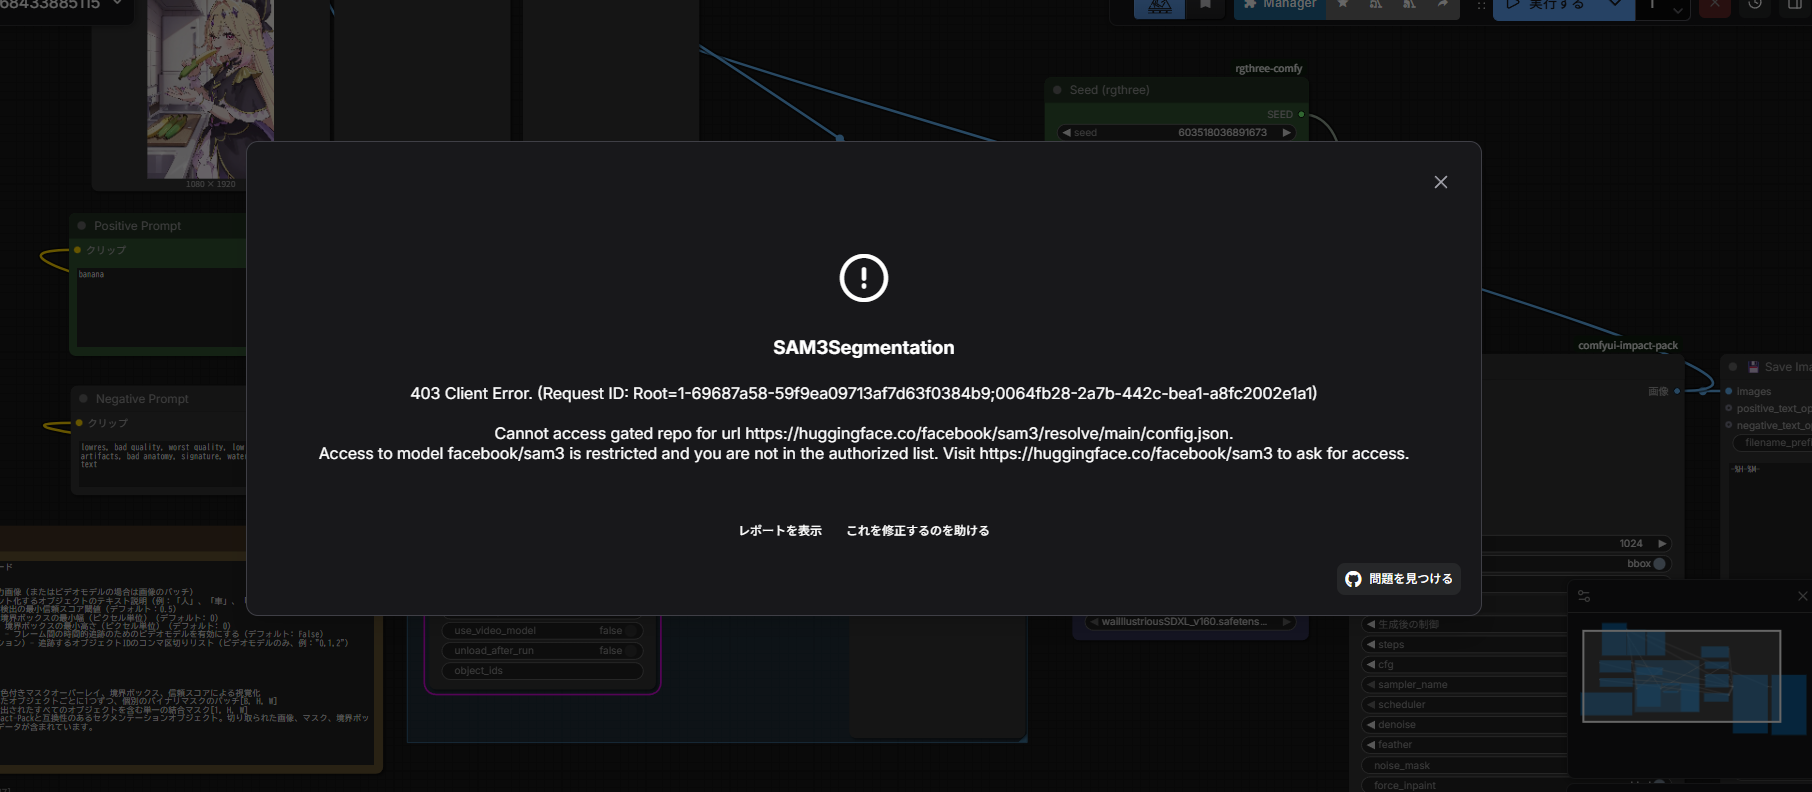Open the ComfyUI Manager button

pos(1279,6)
